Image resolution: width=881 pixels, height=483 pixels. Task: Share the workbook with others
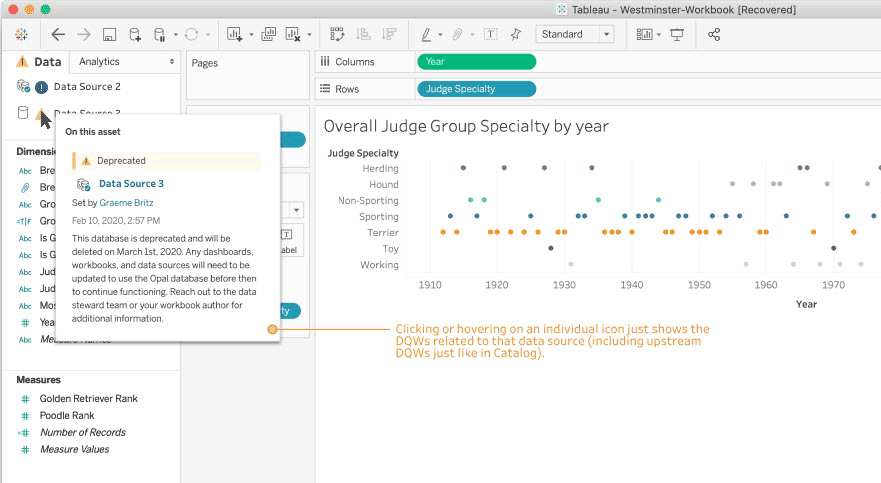pos(714,35)
